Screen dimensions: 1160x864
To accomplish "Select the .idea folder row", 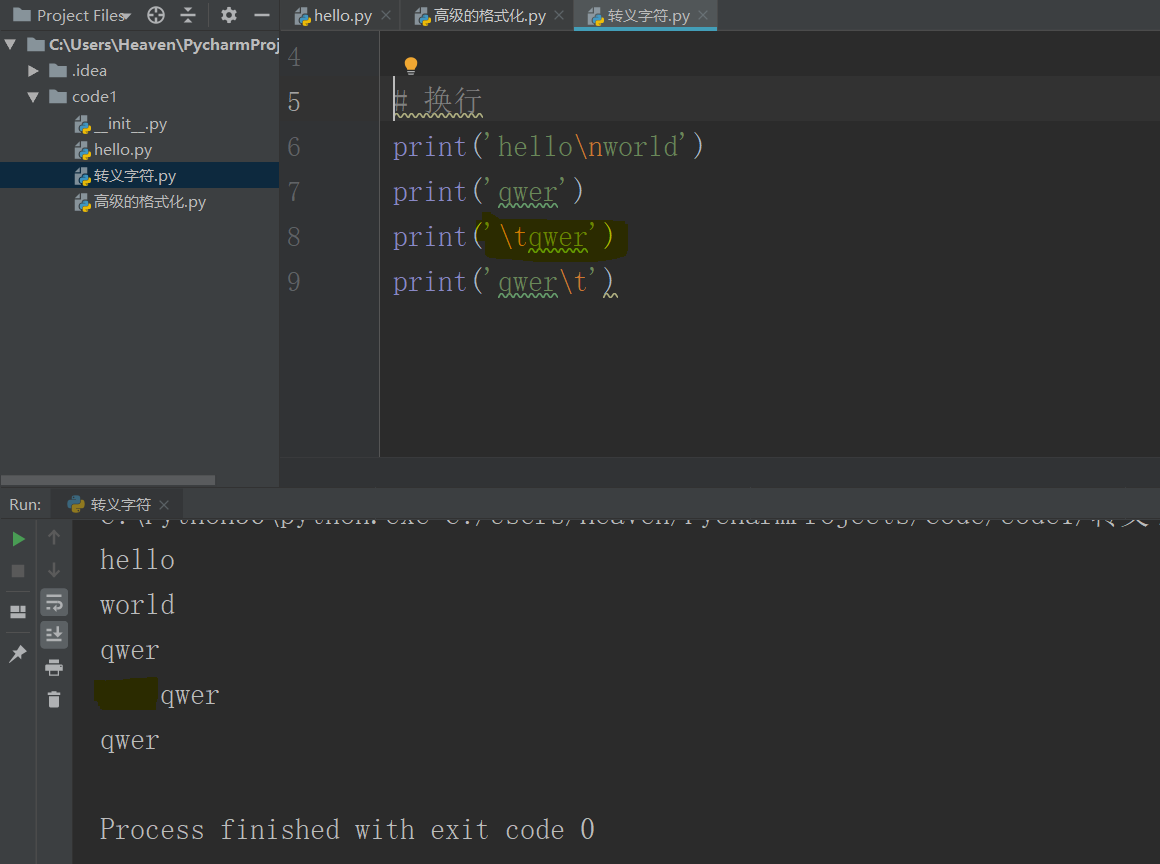I will 139,71.
